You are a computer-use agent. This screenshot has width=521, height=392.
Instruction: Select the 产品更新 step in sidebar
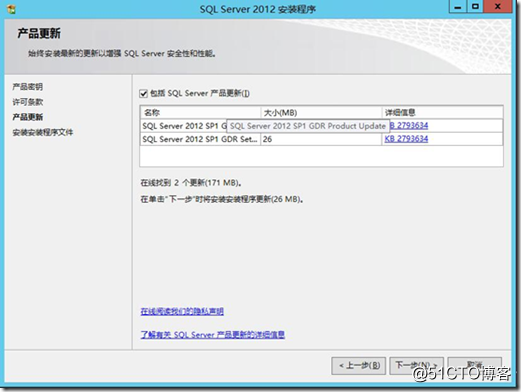28,117
